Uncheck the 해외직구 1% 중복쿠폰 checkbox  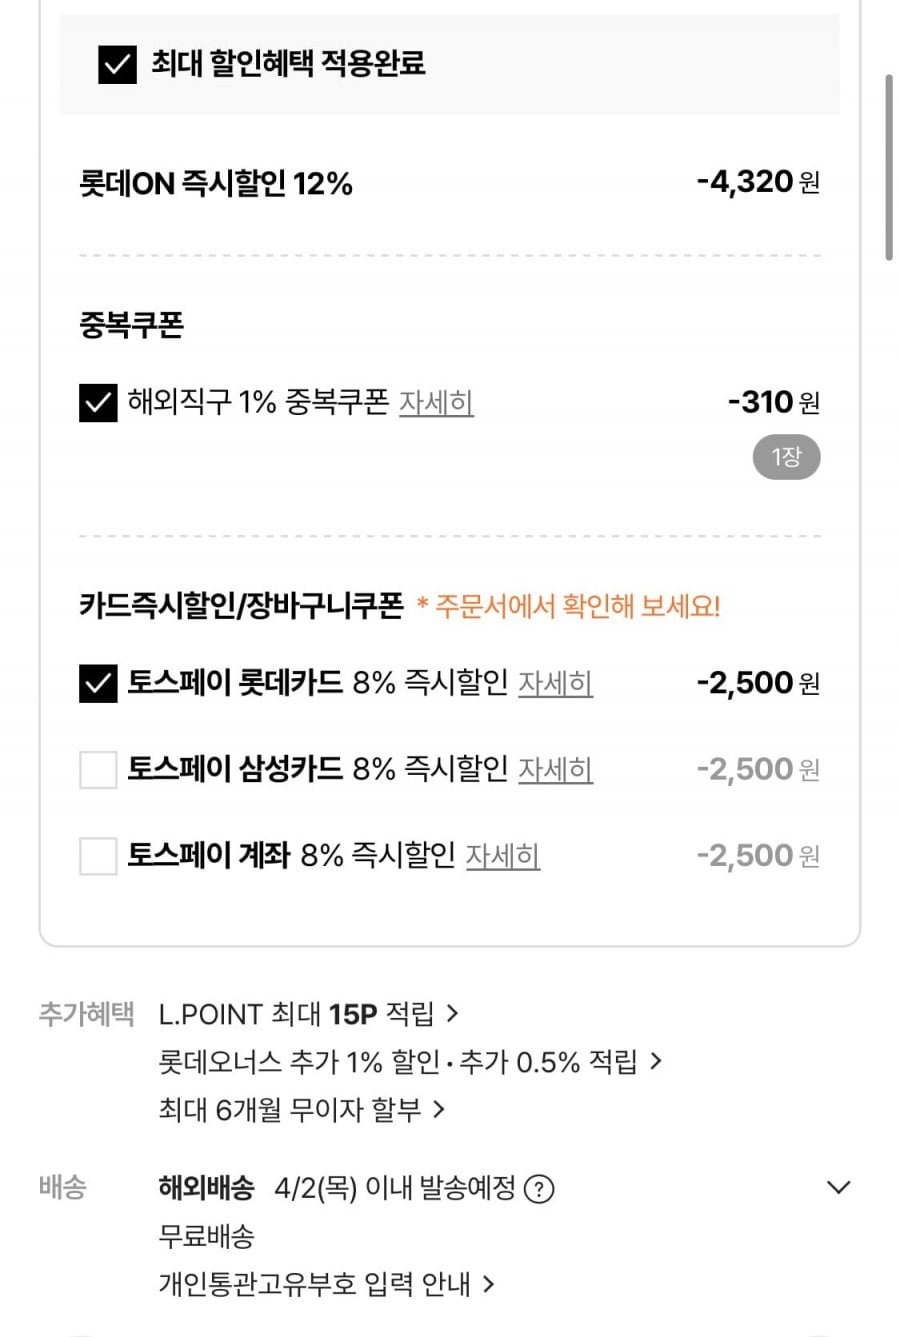98,403
